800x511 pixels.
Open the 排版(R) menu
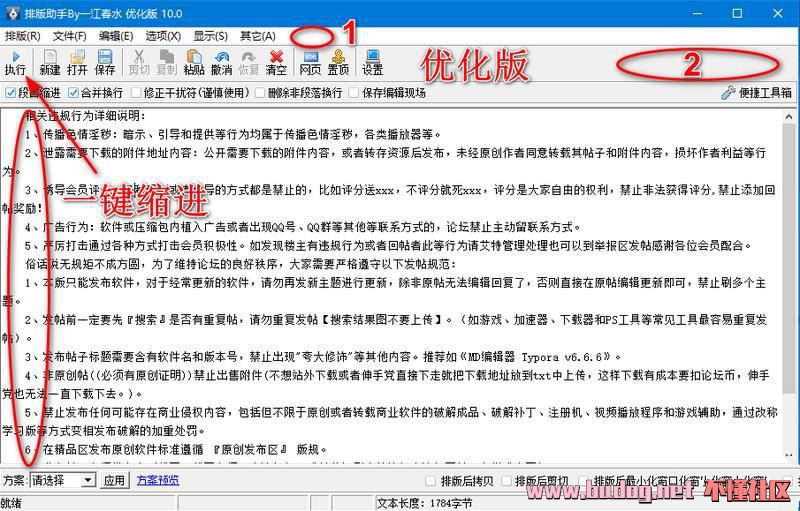pos(22,36)
